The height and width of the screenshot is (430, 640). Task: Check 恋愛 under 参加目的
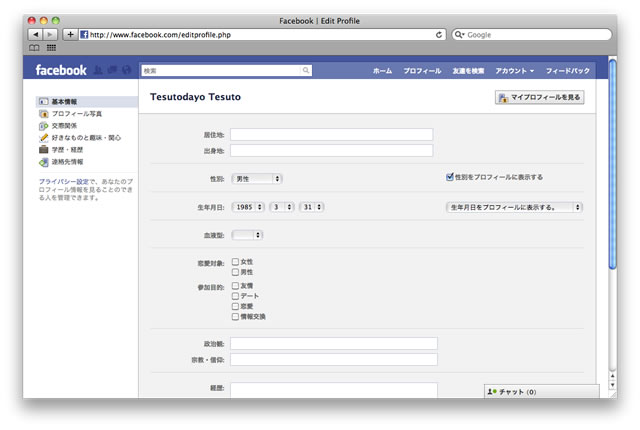[x=236, y=306]
